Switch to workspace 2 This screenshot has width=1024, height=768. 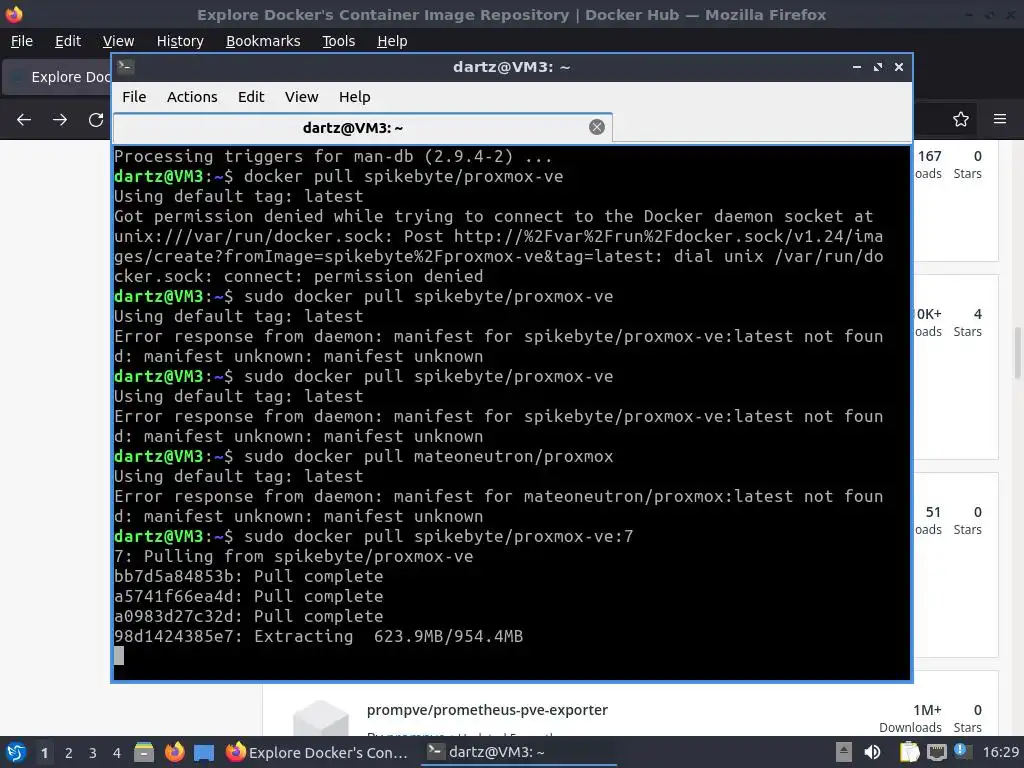(x=69, y=753)
